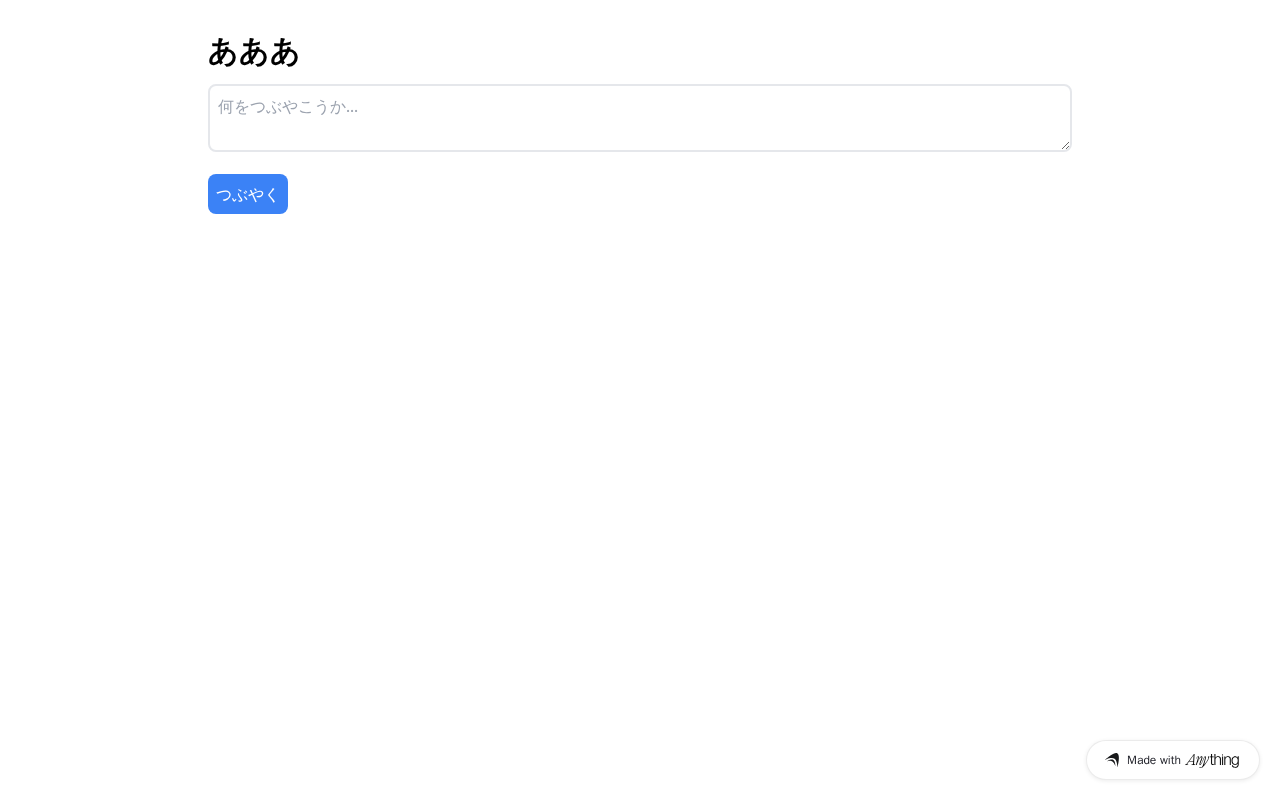Click the first あ character in title
This screenshot has width=1280, height=800.
[223, 52]
